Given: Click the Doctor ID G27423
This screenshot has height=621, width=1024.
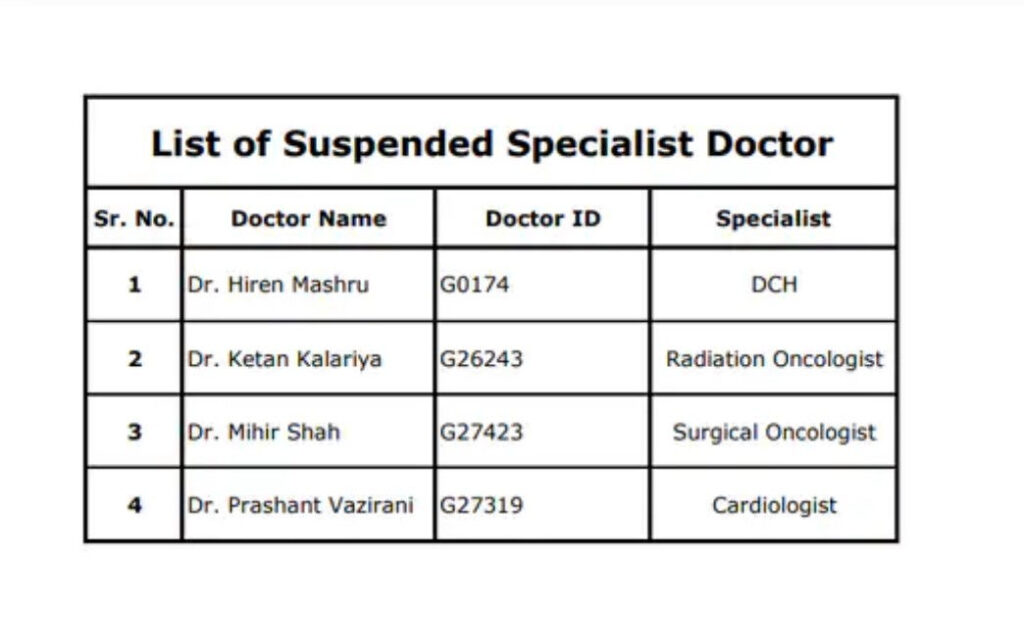Looking at the screenshot, I should pos(481,432).
